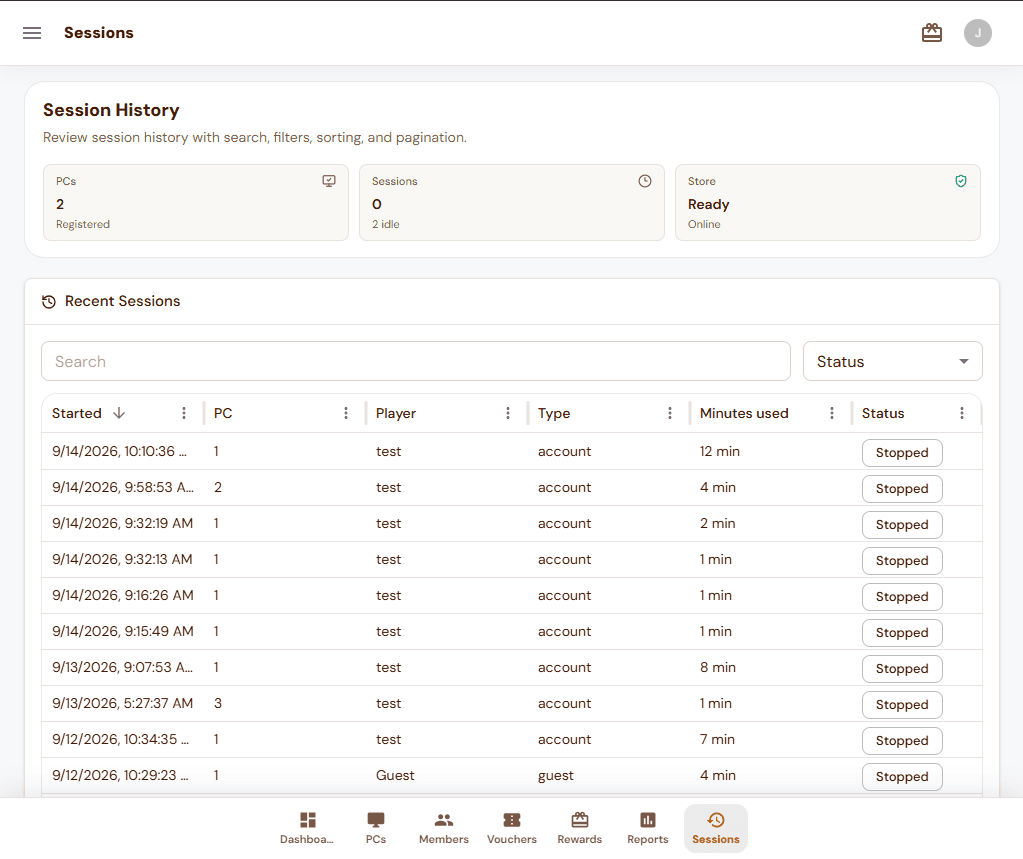Open the user avatar J menu
This screenshot has width=1023, height=859.
point(977,33)
